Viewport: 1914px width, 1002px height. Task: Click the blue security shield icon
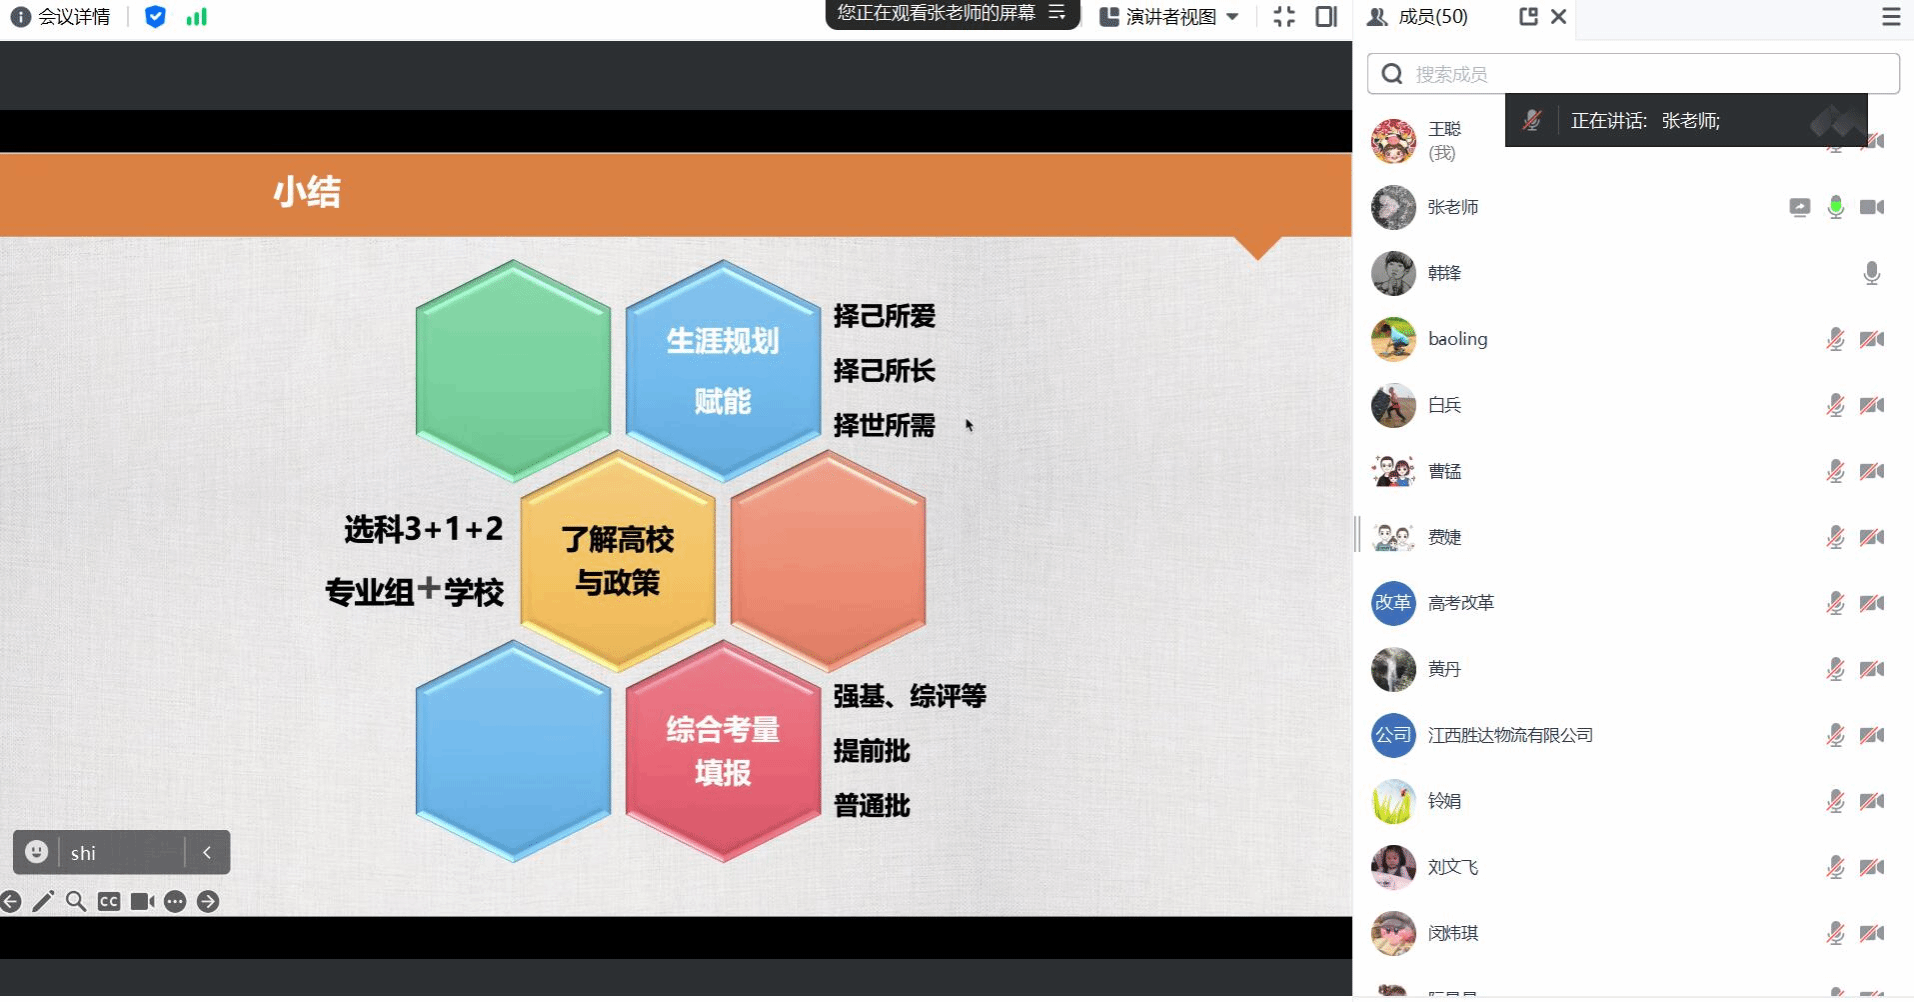point(155,17)
